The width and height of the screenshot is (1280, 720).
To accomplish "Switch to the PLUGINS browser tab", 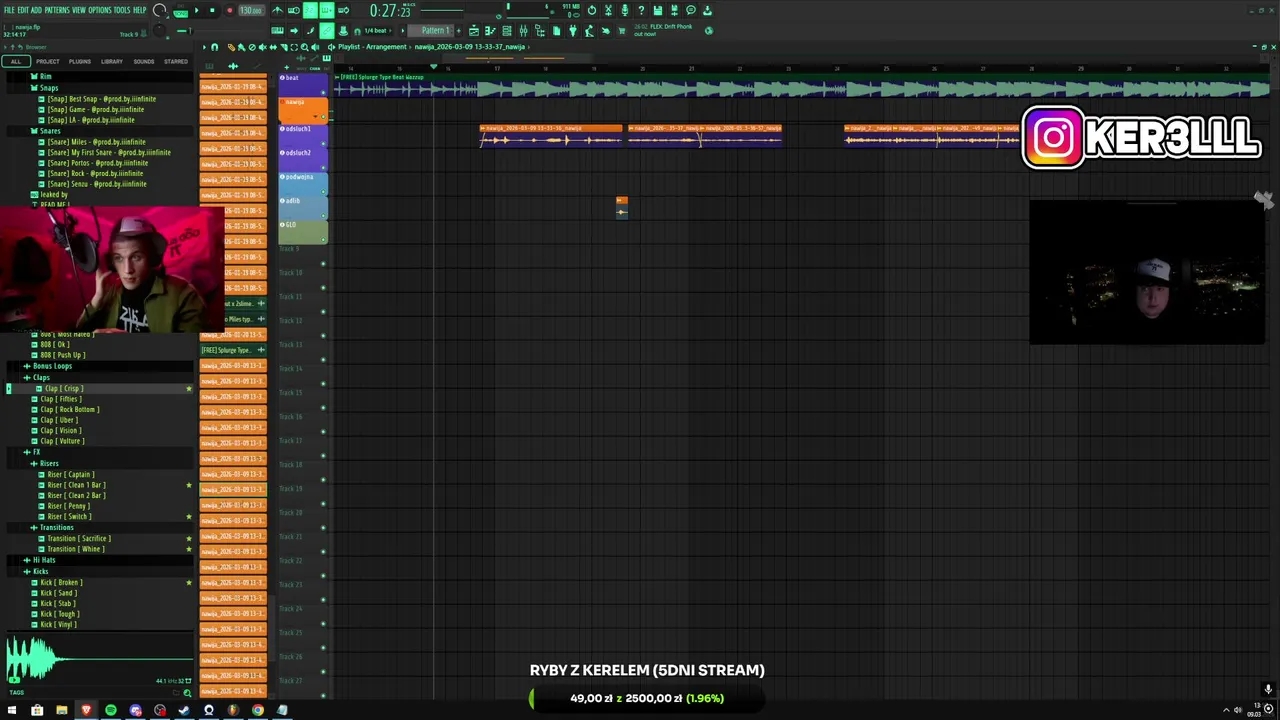I will [x=79, y=61].
